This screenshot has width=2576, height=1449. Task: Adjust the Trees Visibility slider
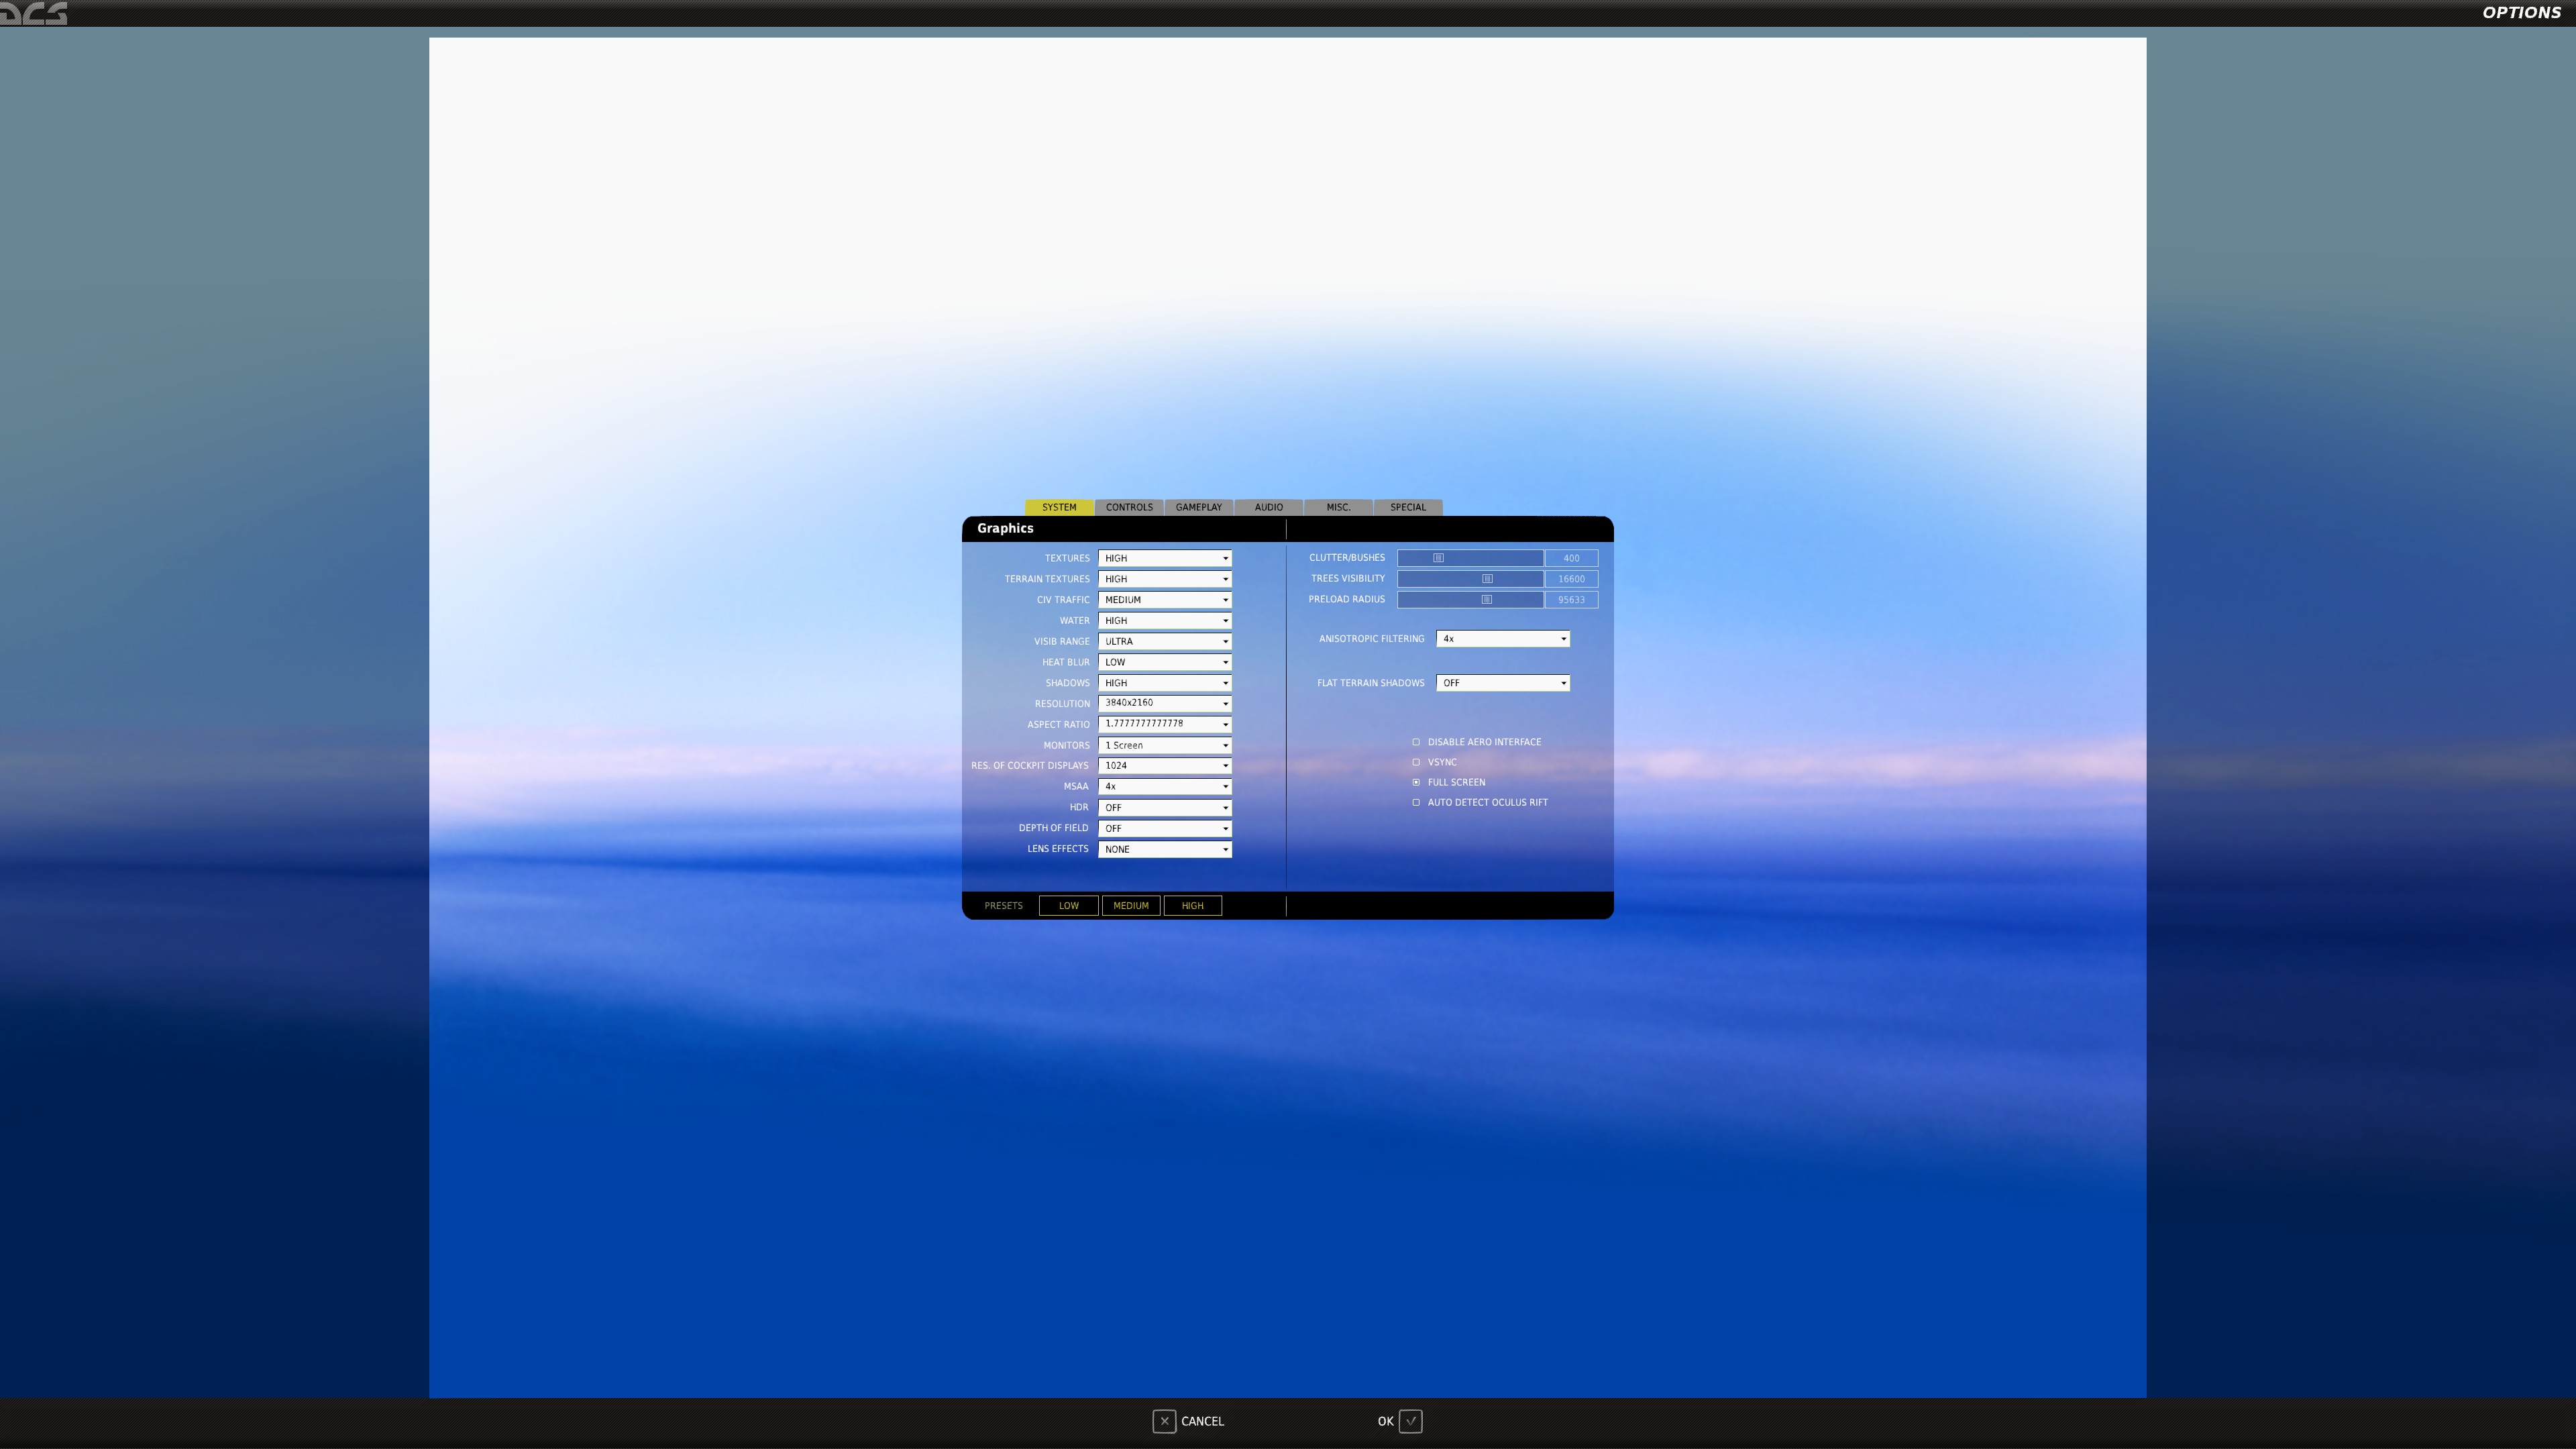(1470, 579)
